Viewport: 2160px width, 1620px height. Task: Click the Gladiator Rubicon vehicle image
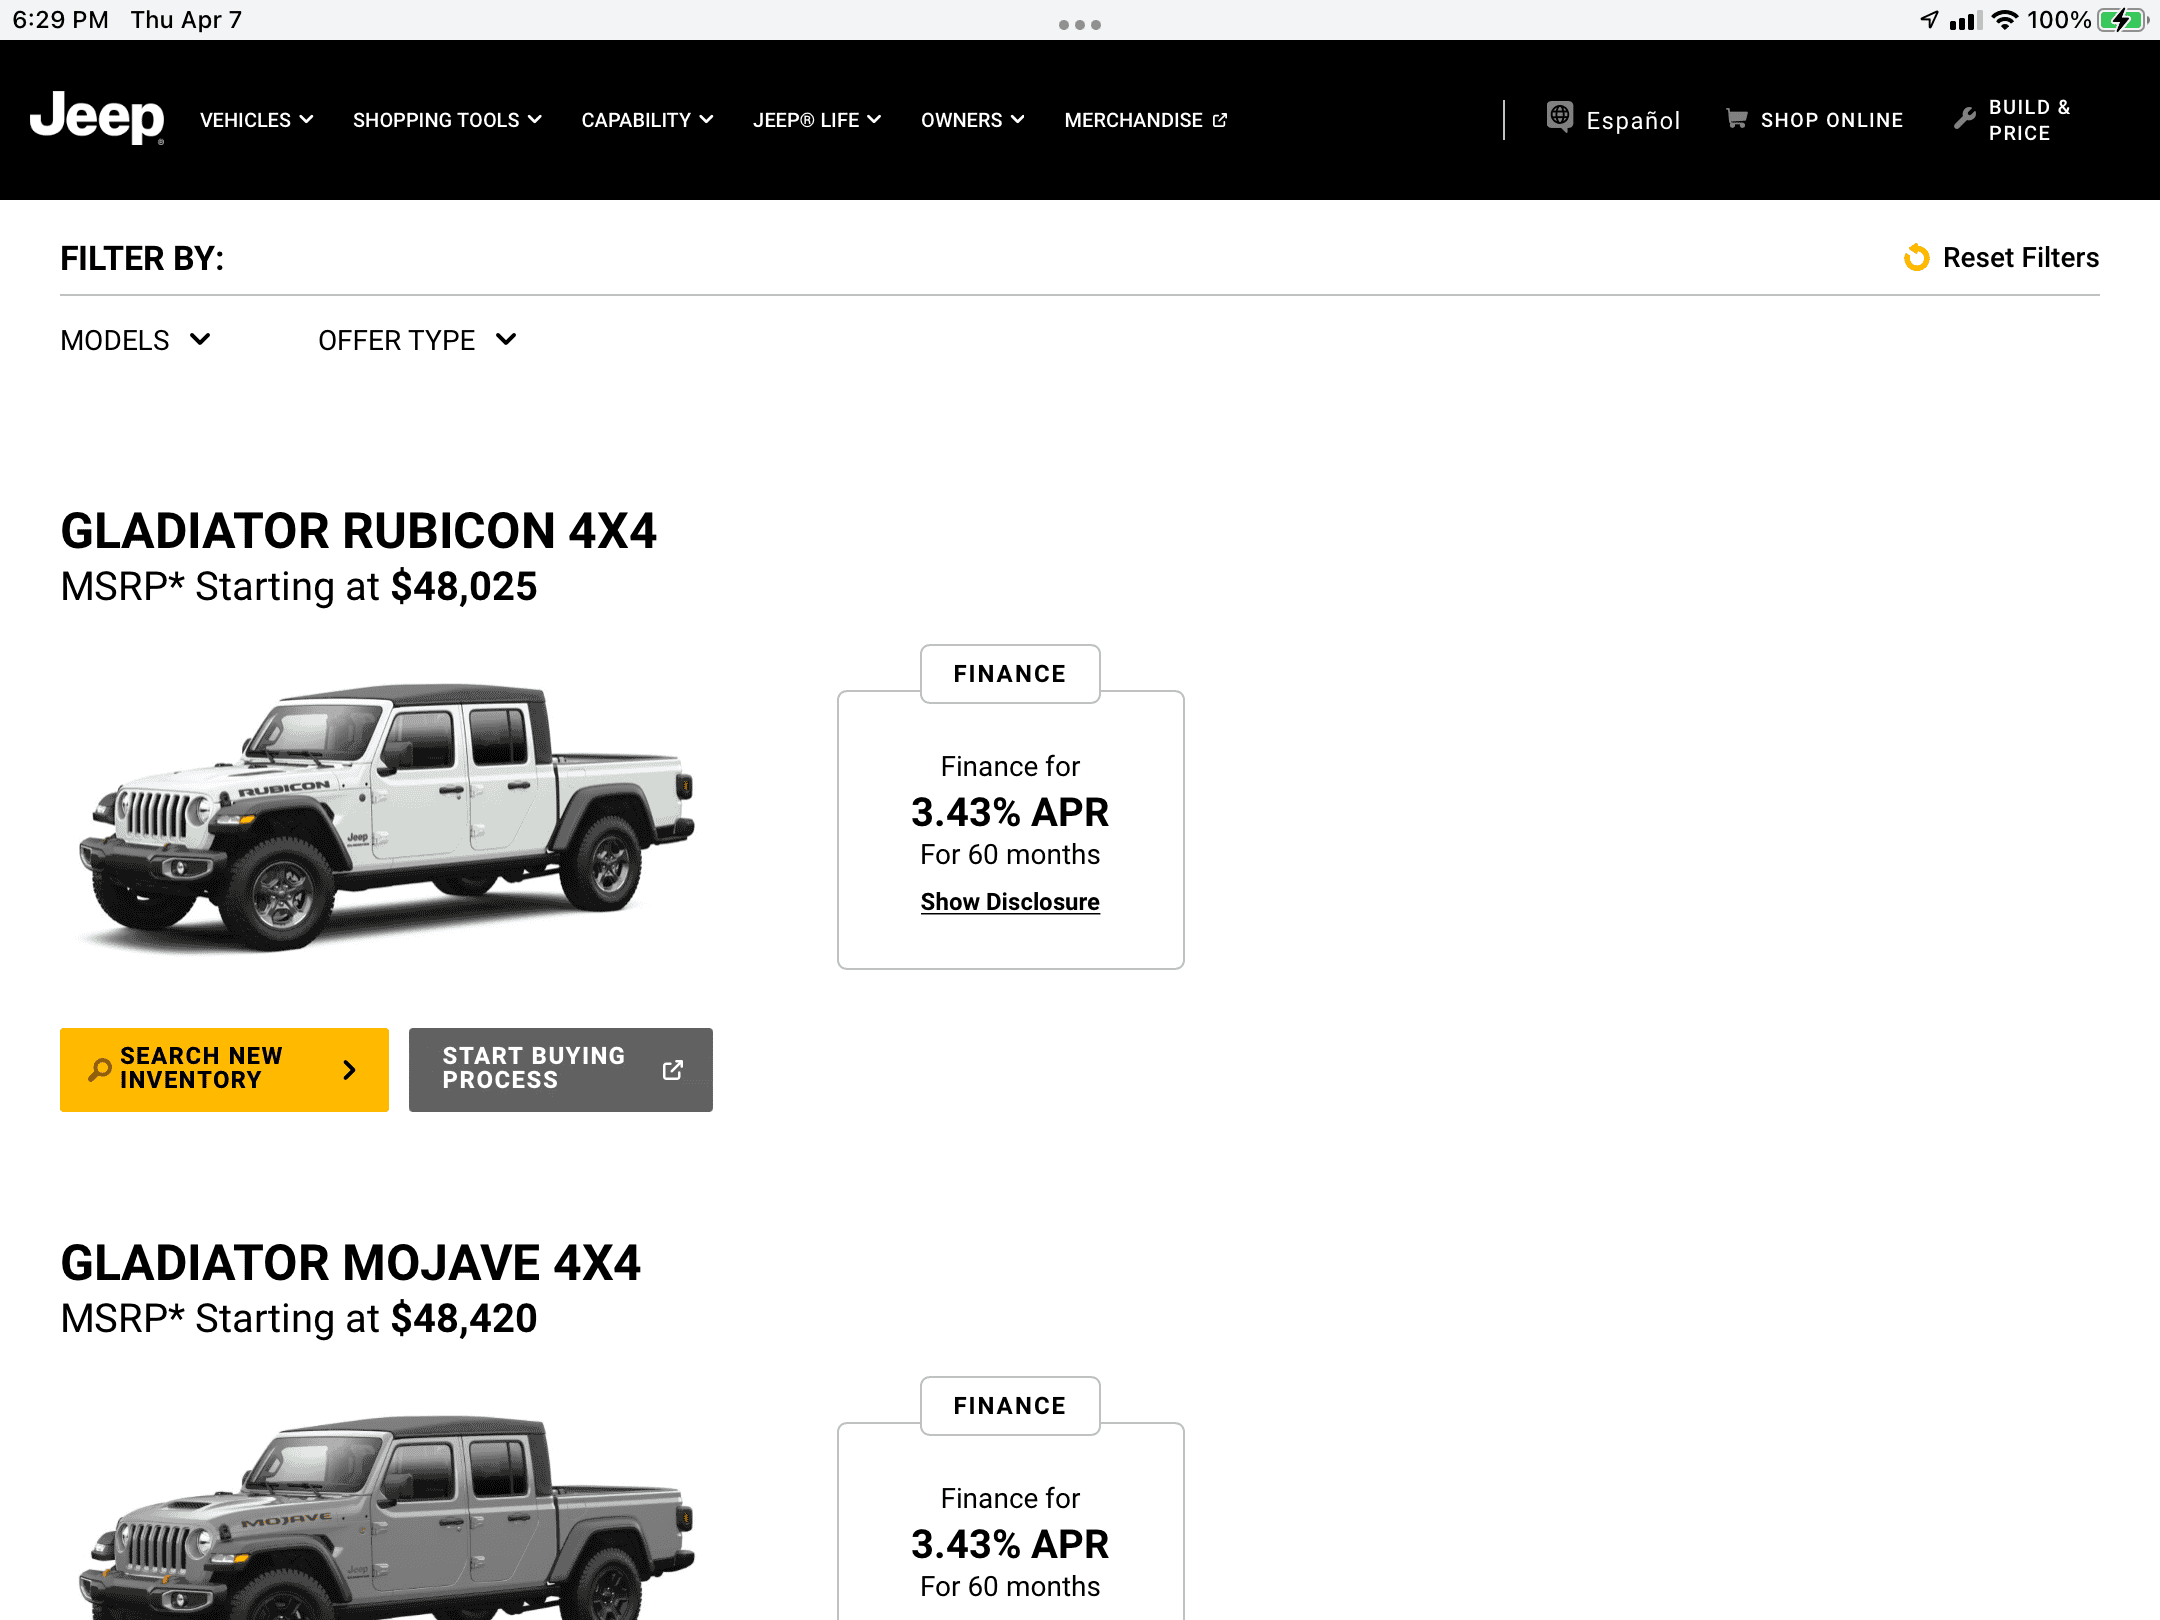pyautogui.click(x=387, y=817)
